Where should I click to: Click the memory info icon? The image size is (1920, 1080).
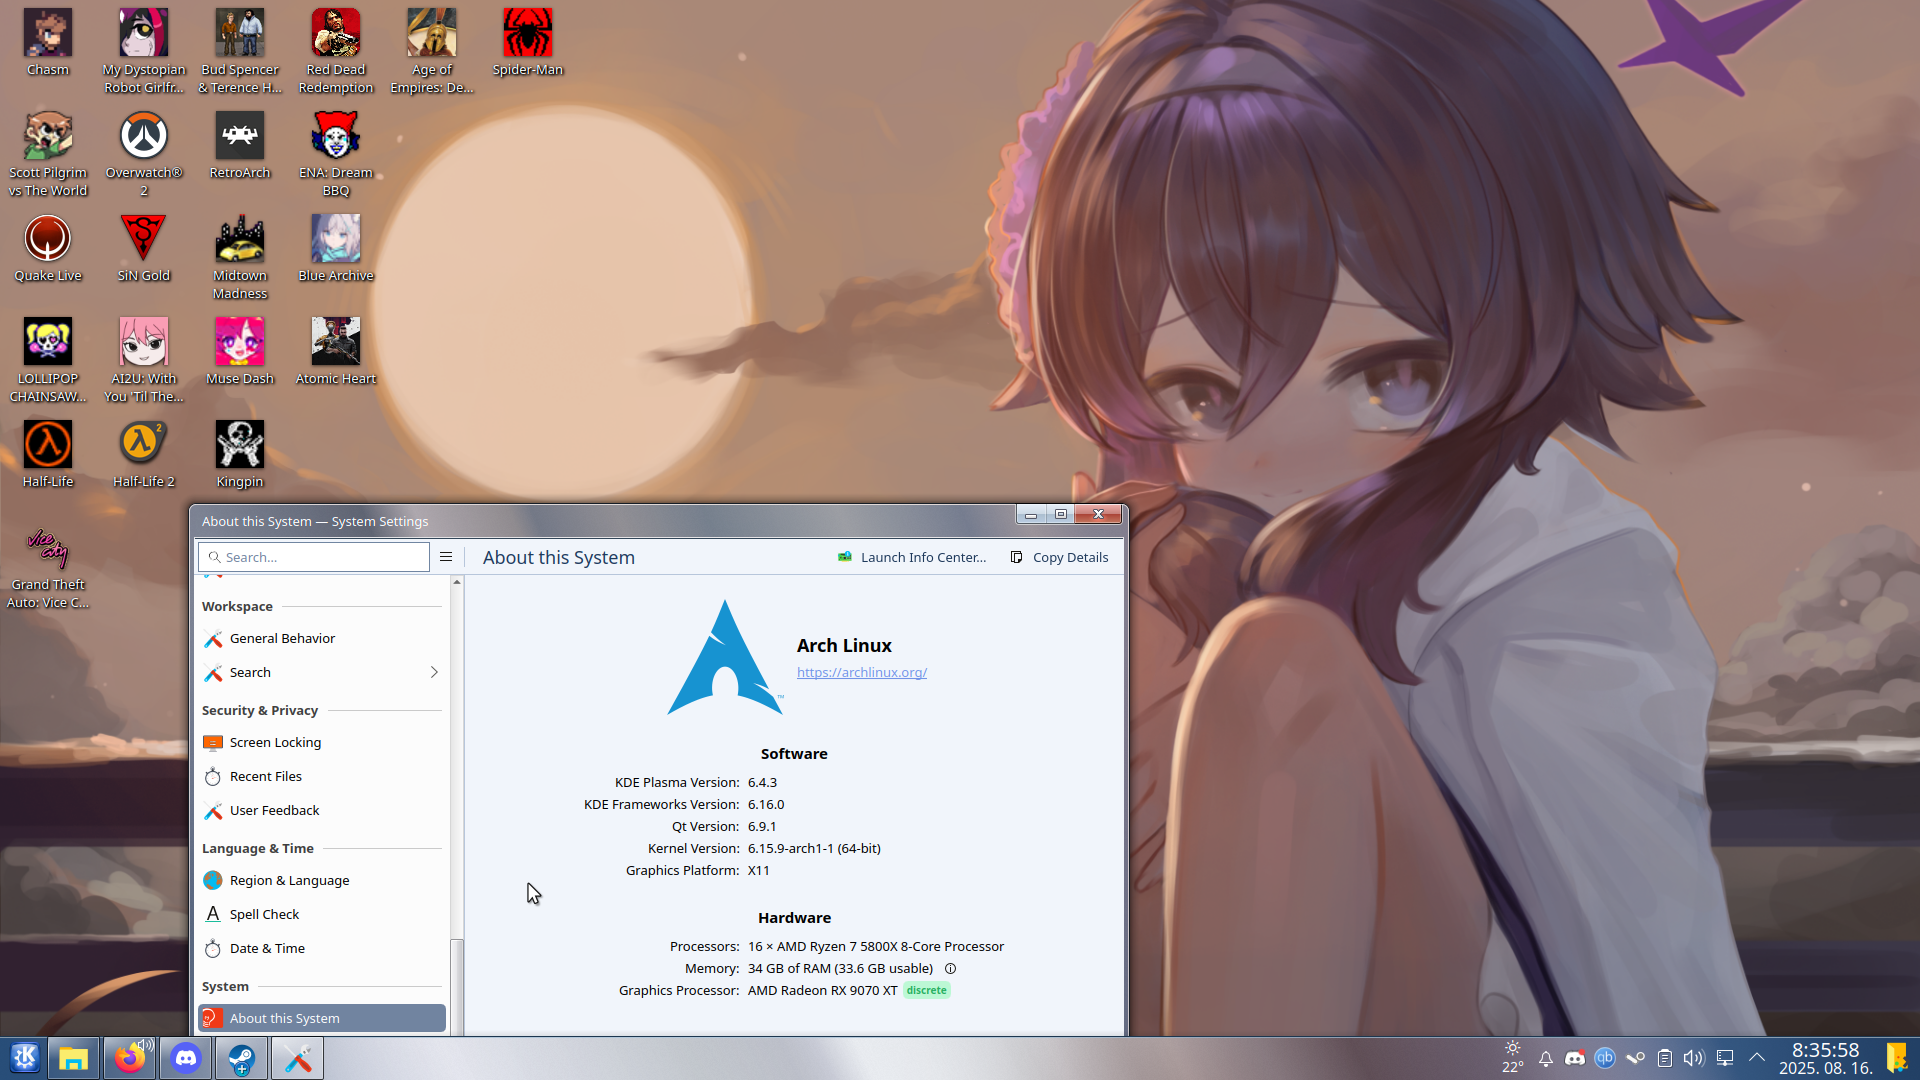pos(950,969)
